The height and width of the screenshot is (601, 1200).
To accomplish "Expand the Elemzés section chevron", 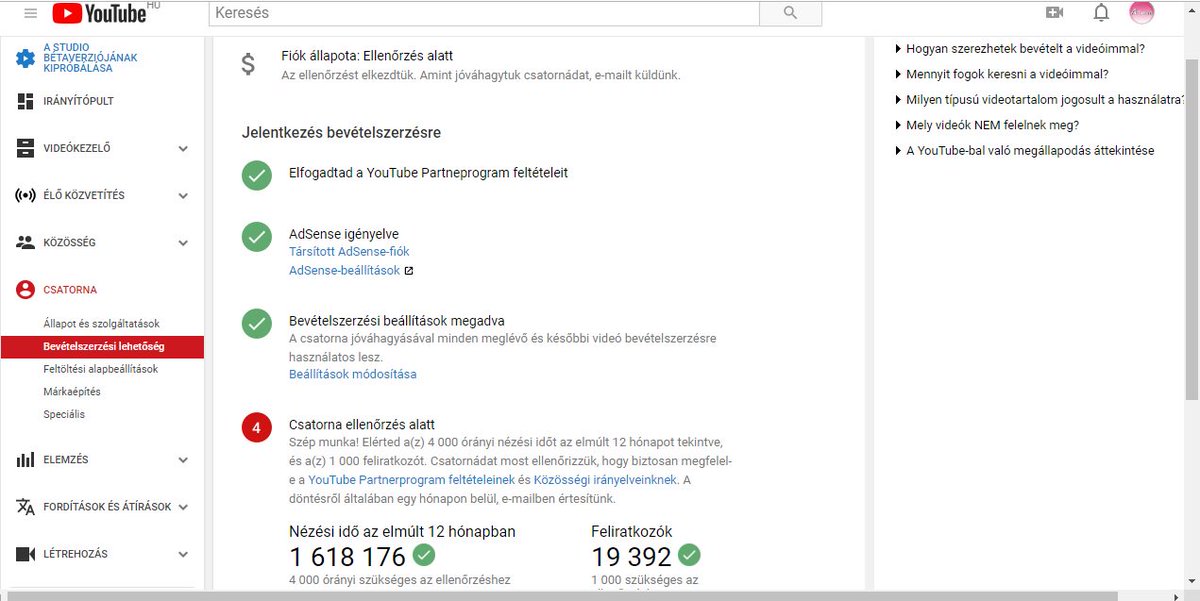I will coord(183,460).
